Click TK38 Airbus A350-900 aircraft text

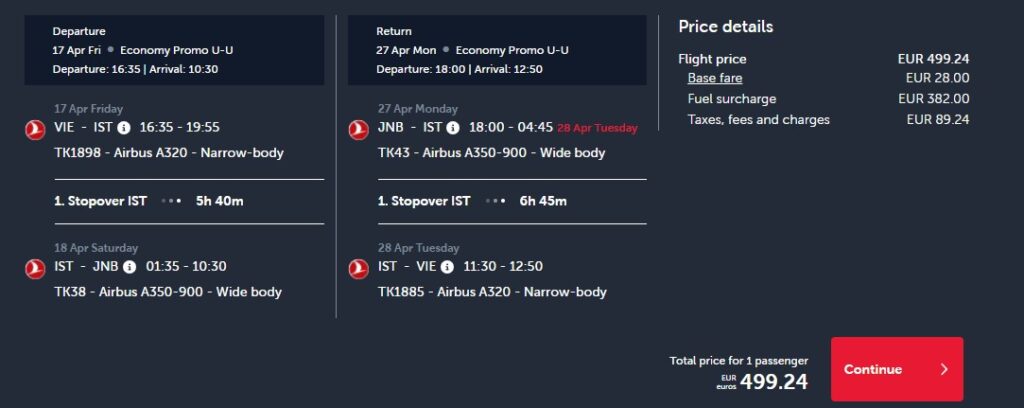click(x=168, y=292)
